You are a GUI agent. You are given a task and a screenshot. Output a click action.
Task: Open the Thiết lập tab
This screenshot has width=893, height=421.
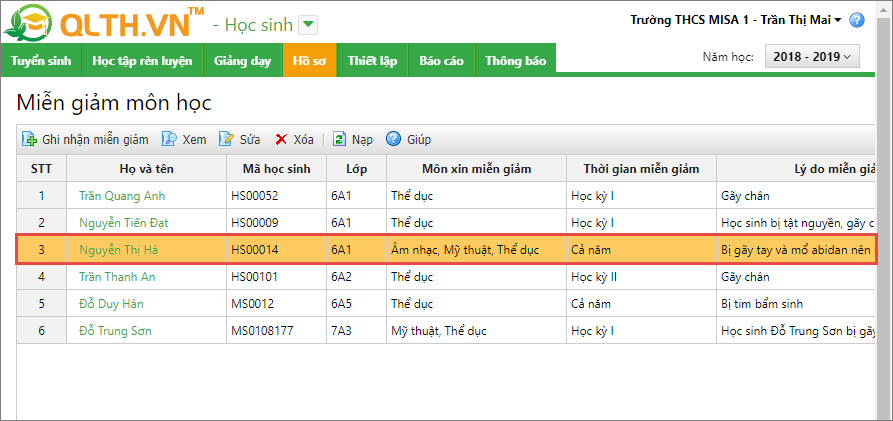[x=372, y=61]
